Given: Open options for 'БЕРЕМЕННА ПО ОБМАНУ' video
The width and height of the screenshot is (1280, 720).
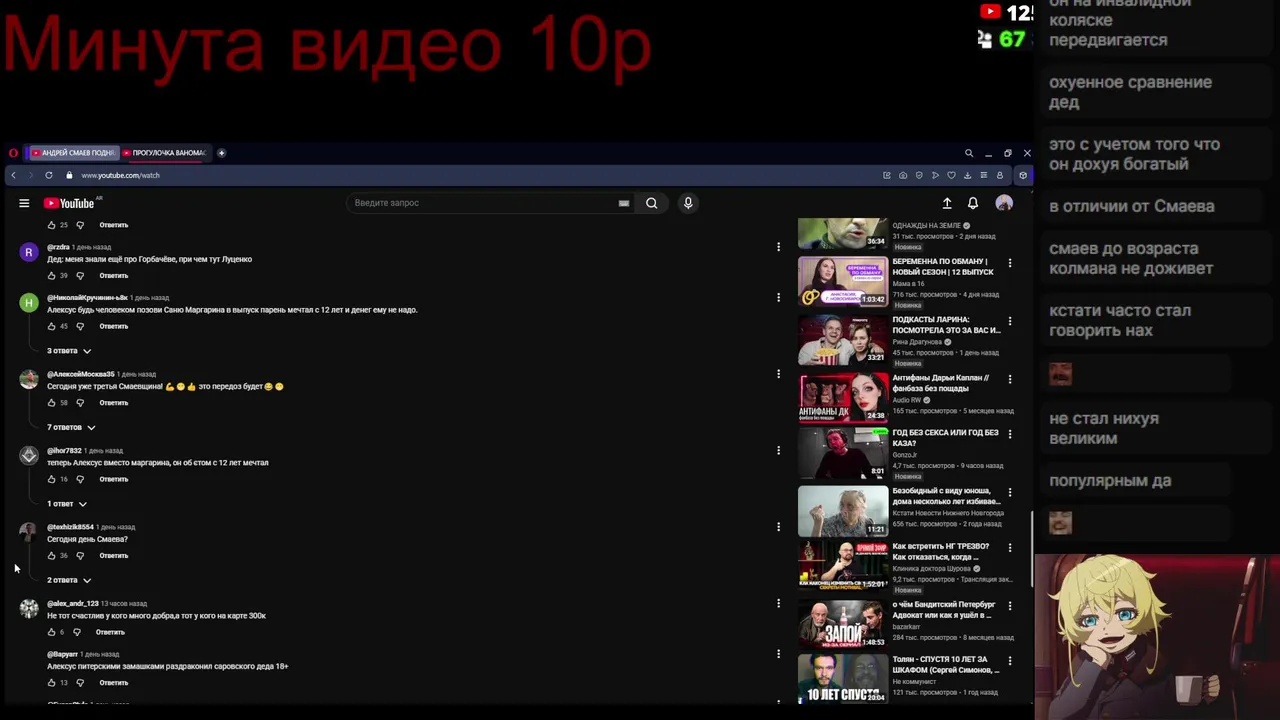Looking at the screenshot, I should 1009,263.
